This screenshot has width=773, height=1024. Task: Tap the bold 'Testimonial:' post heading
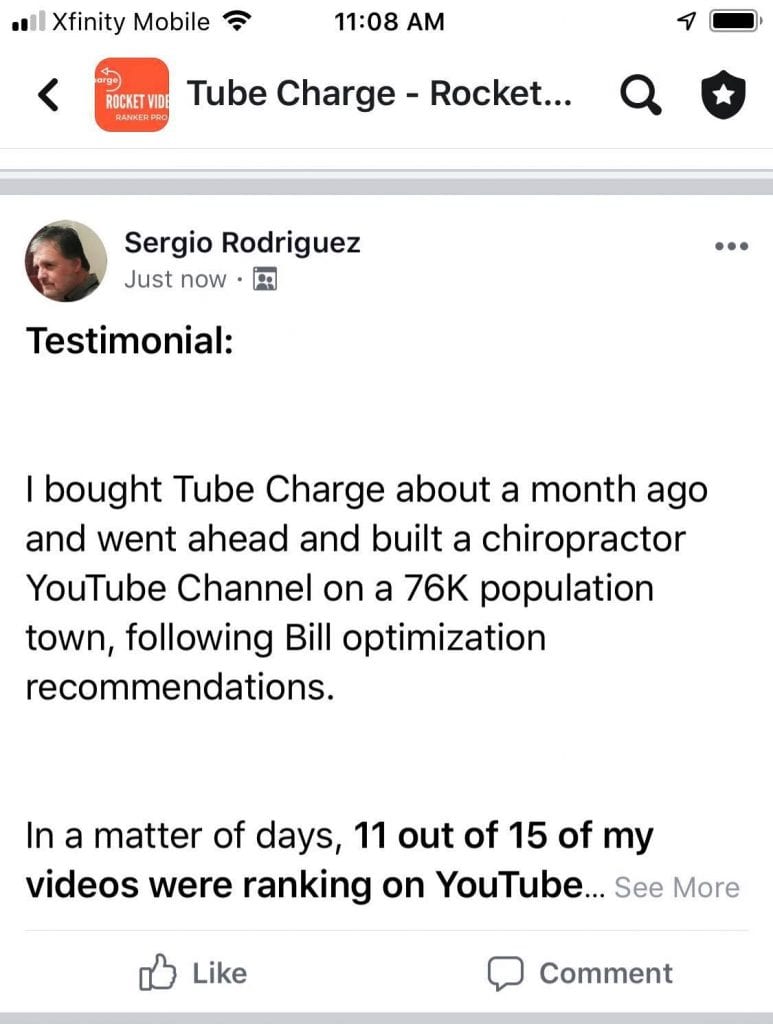click(129, 341)
